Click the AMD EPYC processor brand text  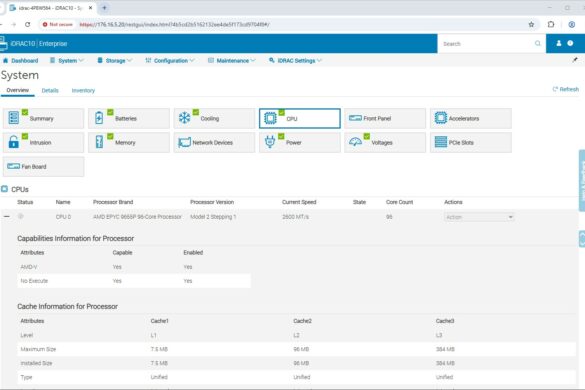click(137, 217)
